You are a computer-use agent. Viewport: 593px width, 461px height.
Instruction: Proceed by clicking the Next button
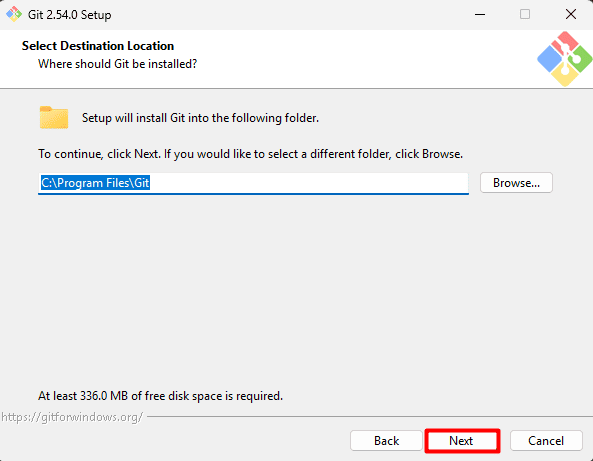click(462, 441)
